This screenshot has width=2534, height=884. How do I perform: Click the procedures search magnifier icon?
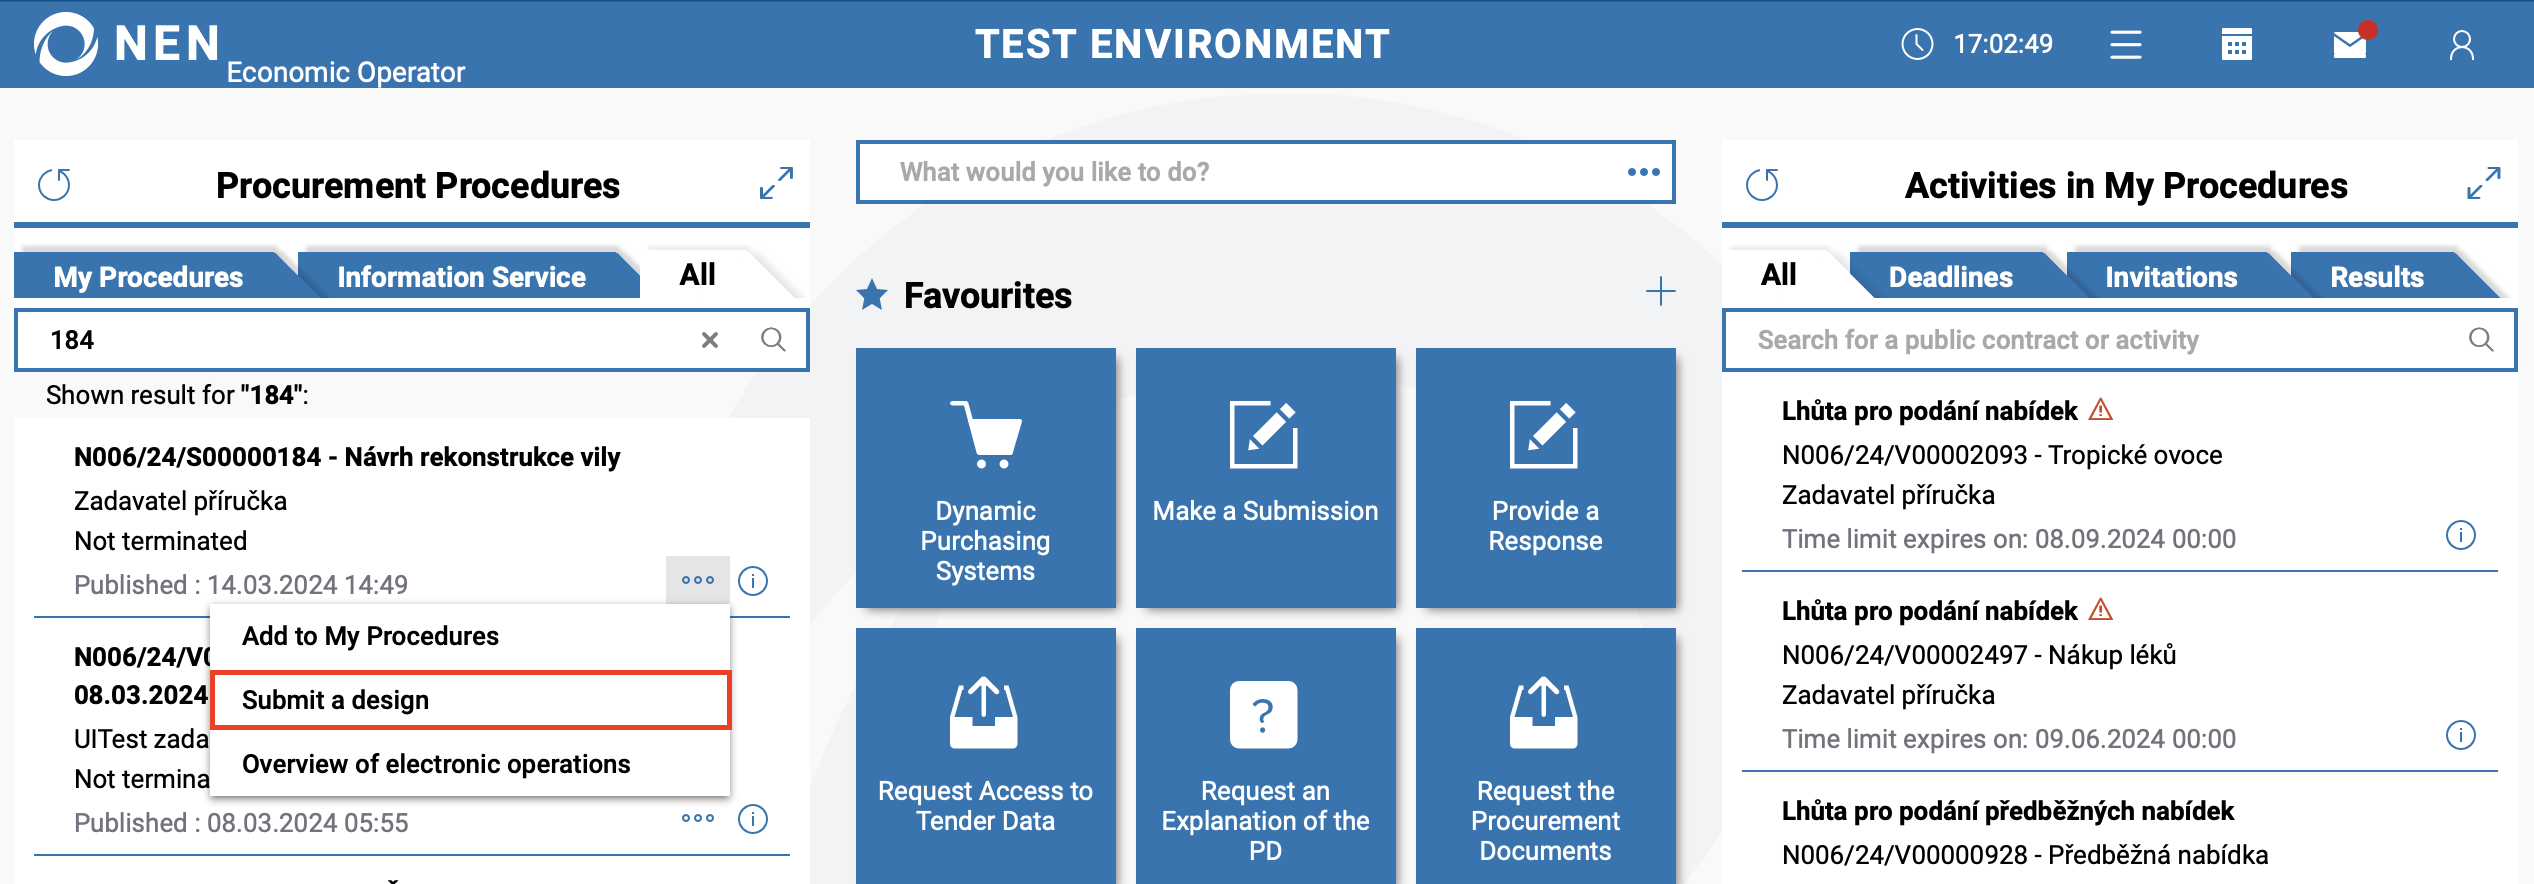pos(773,340)
